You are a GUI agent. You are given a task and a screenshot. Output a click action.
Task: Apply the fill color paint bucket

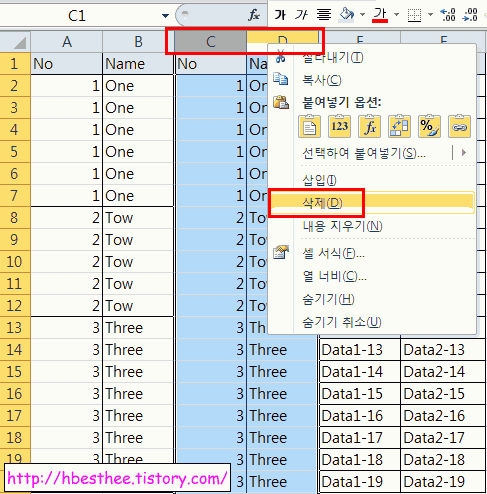click(346, 15)
